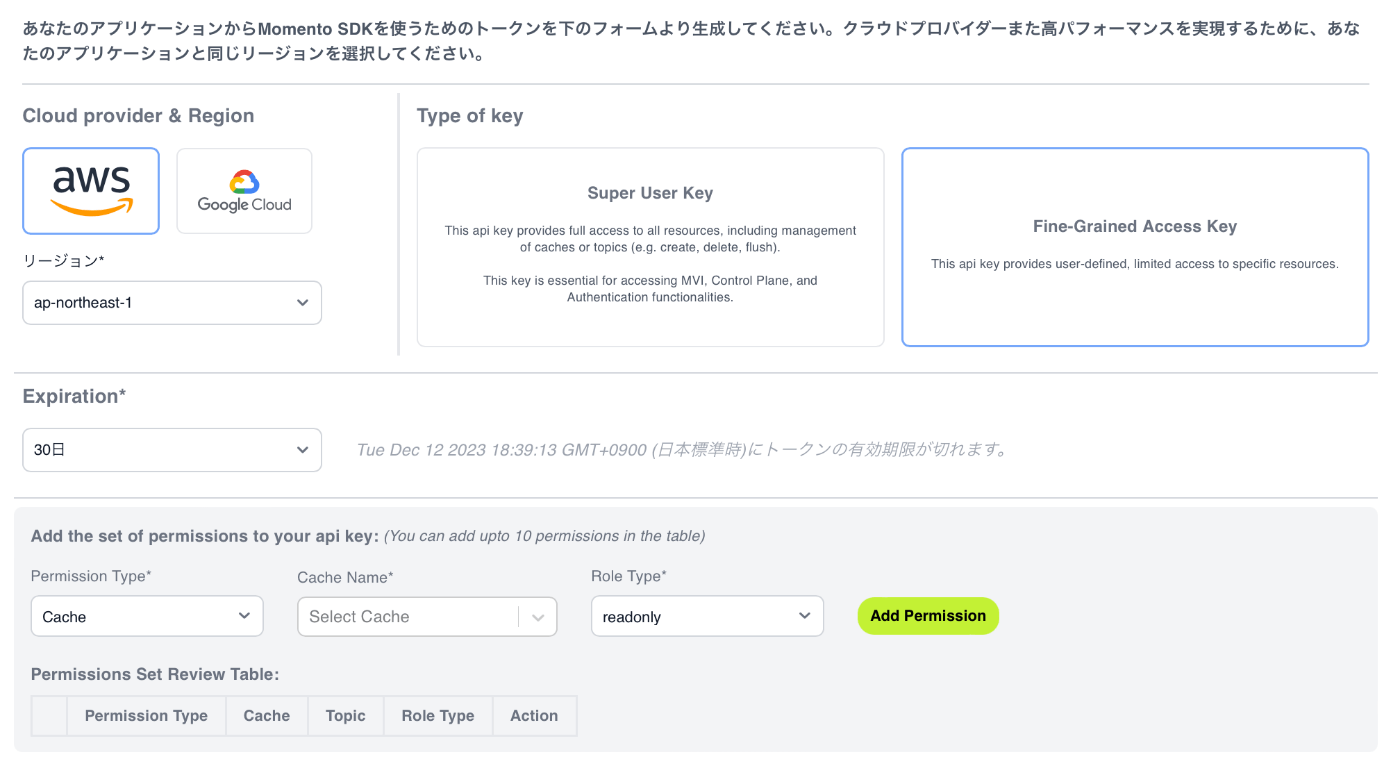Choose the Fine-Grained Access Key type
Screen dimensions: 1400x775
pyautogui.click(x=1135, y=247)
